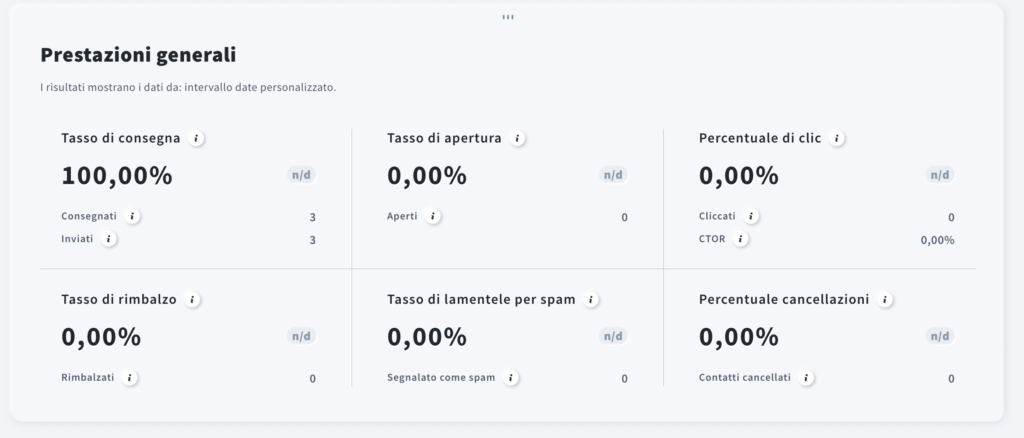Click the Rimbalzati info icon
1024x438 pixels.
130,377
